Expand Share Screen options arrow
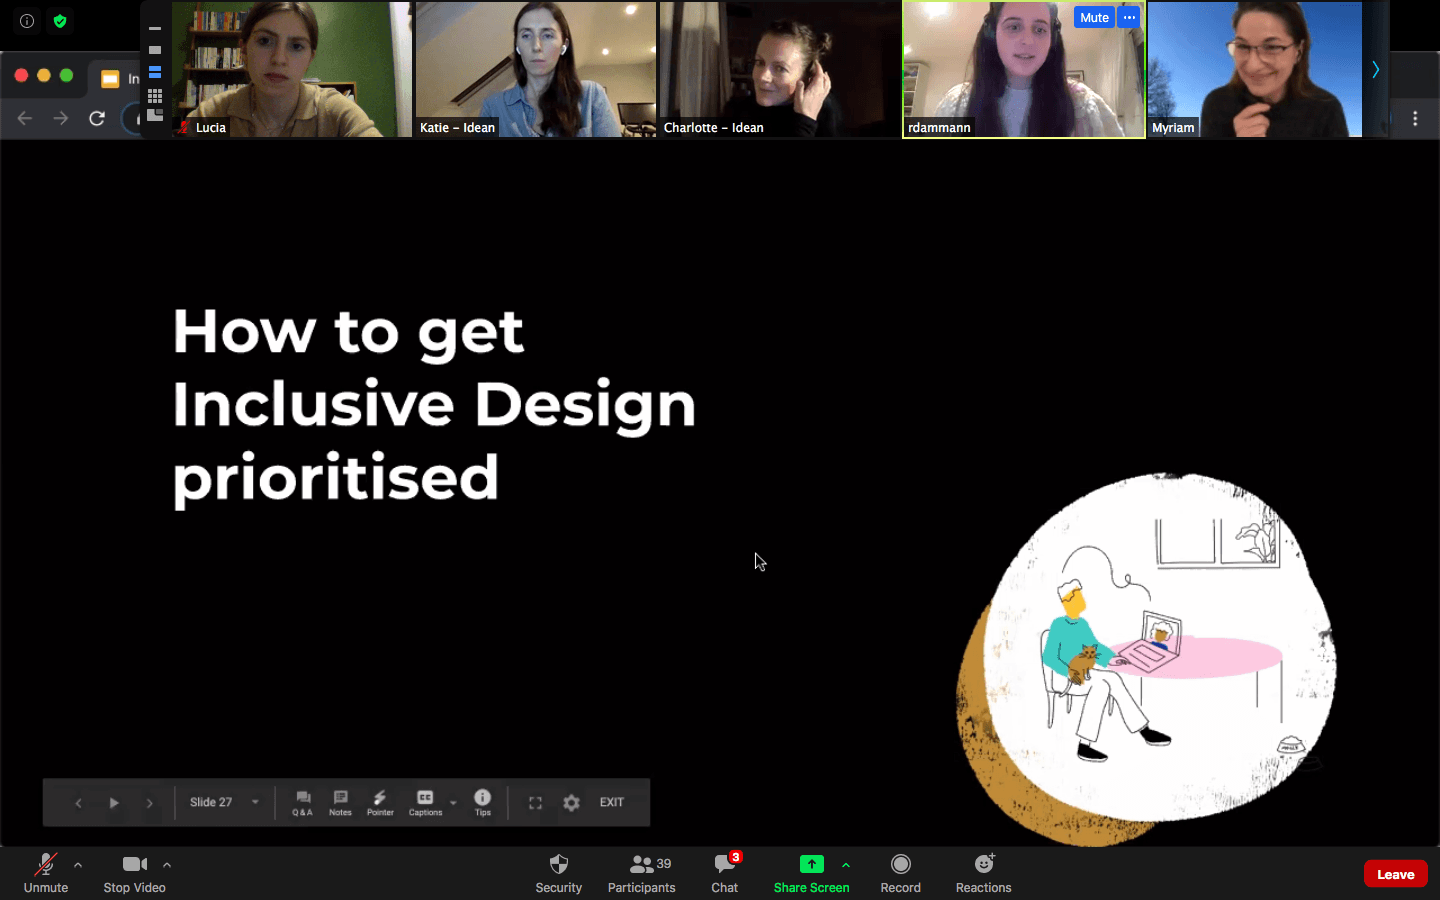Viewport: 1440px width, 900px height. tap(846, 865)
